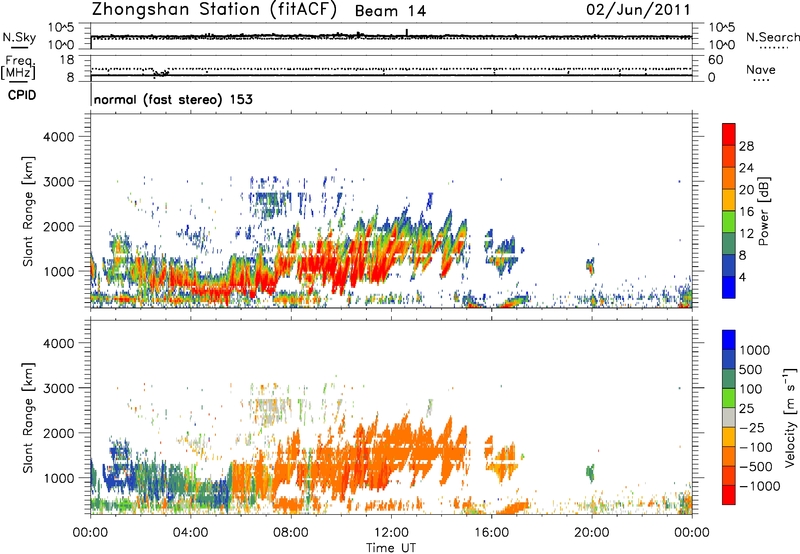Image resolution: width=800 pixels, height=554 pixels.
Task: Click the N.Search legend label
Action: 772,37
